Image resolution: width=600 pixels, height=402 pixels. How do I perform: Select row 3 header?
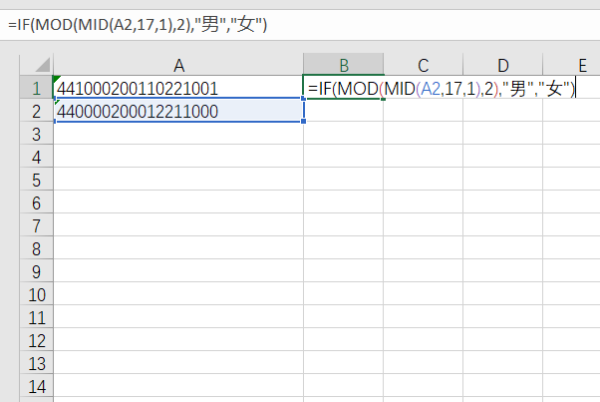pyautogui.click(x=37, y=134)
